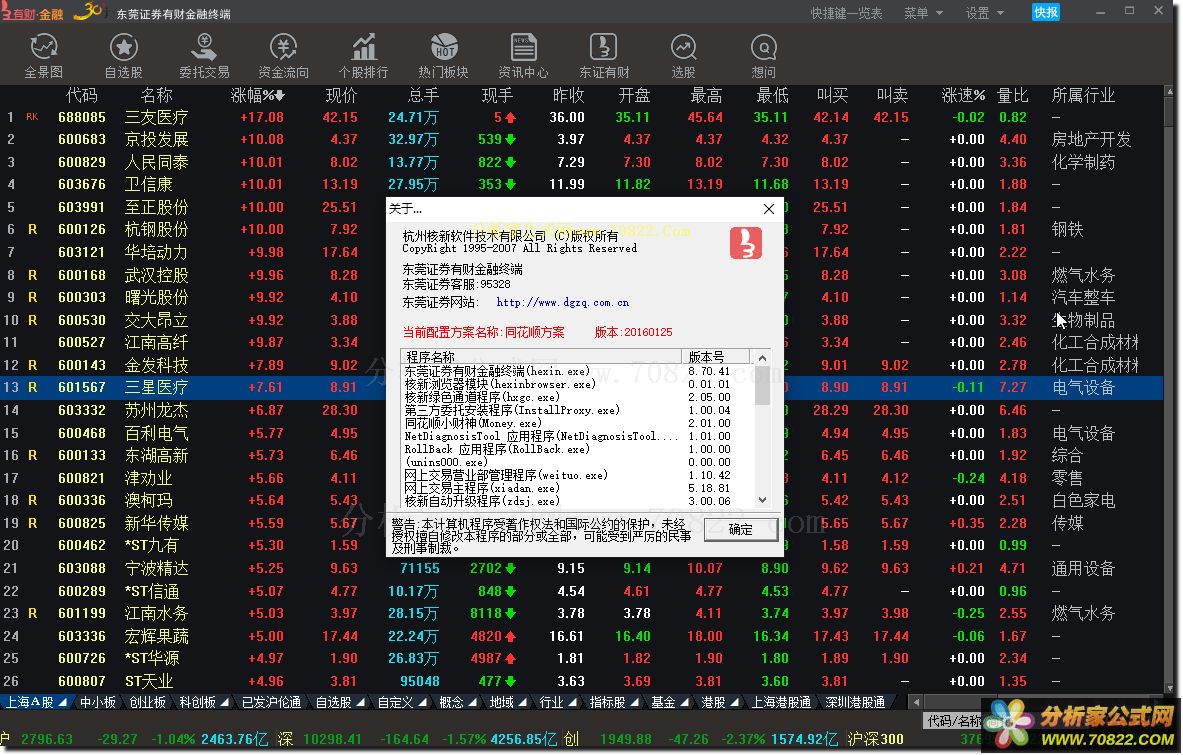Open 热门板块 hot sectors icon
This screenshot has width=1183, height=755.
pos(444,56)
